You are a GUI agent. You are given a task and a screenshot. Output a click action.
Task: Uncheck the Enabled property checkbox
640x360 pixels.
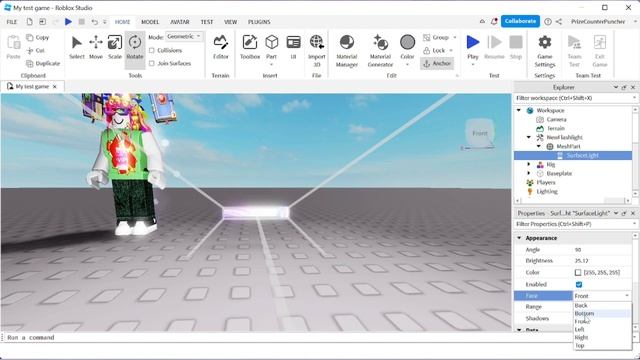point(579,284)
